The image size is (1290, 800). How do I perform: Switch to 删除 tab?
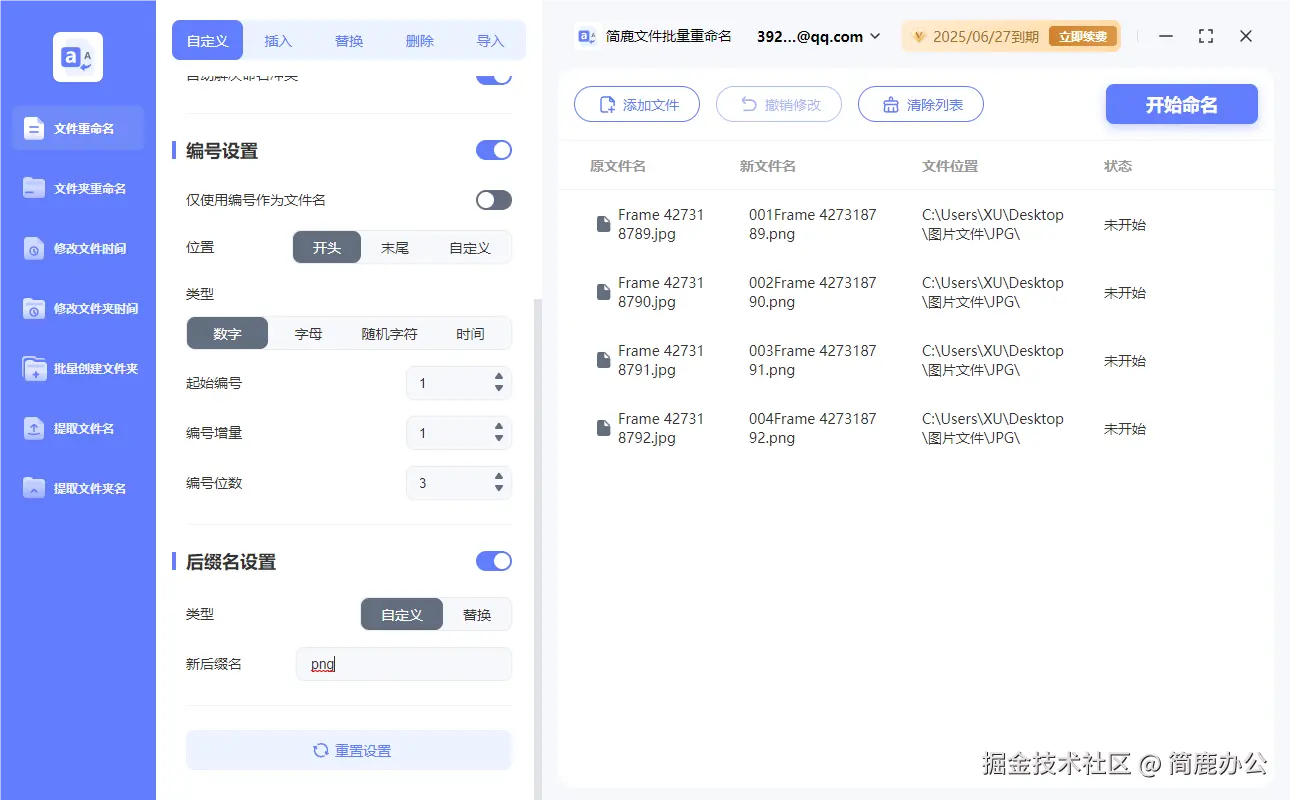pos(420,41)
